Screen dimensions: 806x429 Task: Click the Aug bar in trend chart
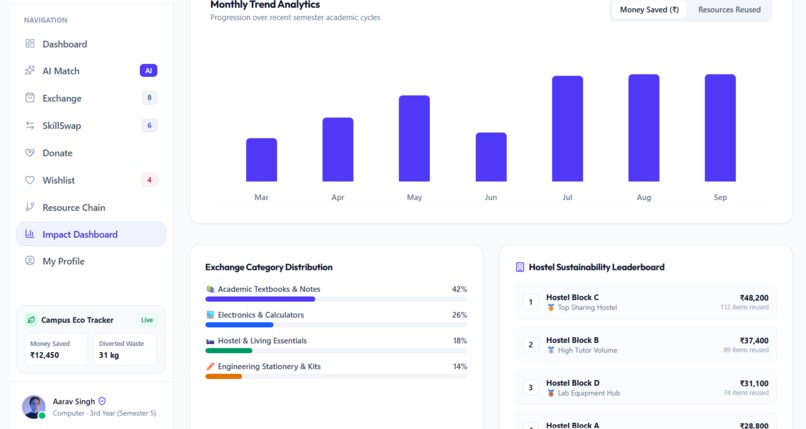click(644, 128)
